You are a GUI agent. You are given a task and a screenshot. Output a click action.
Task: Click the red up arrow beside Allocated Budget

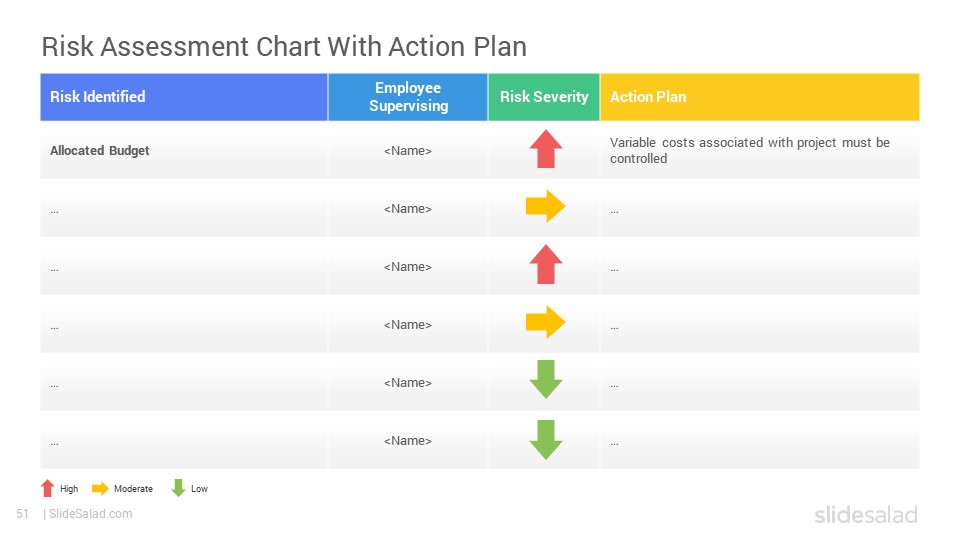click(546, 149)
